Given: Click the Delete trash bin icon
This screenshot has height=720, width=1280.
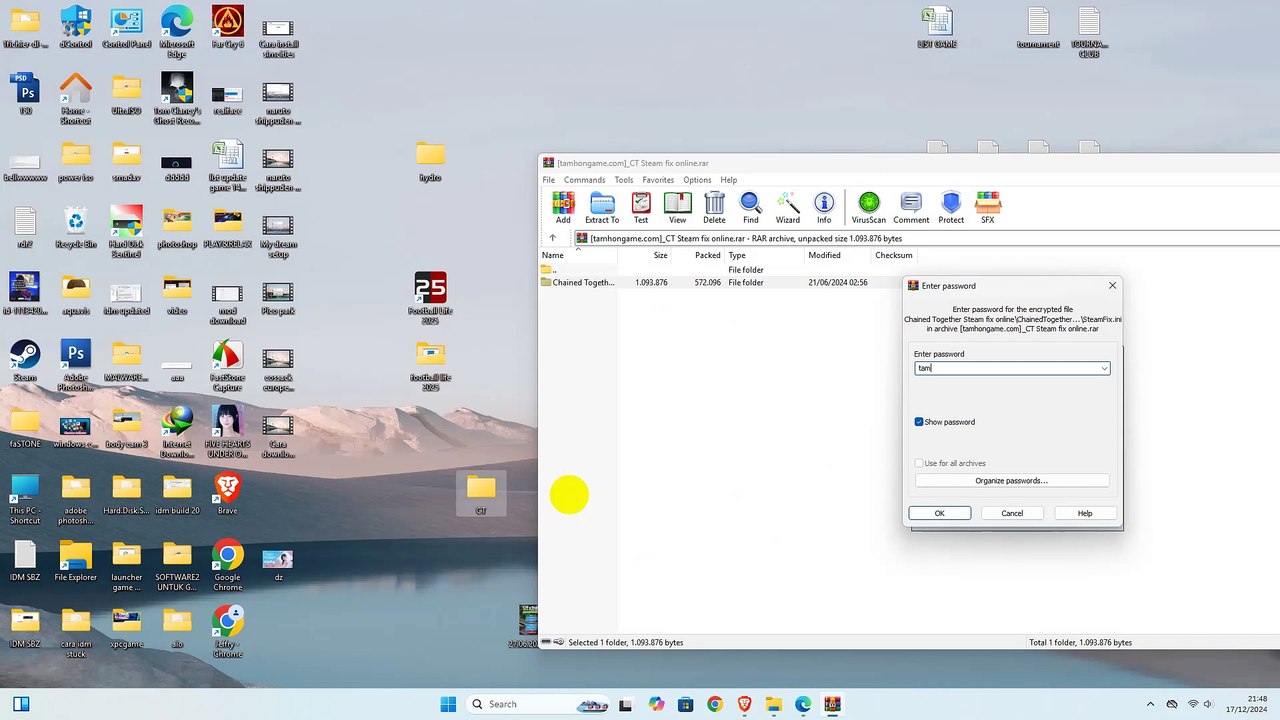Looking at the screenshot, I should (x=714, y=208).
